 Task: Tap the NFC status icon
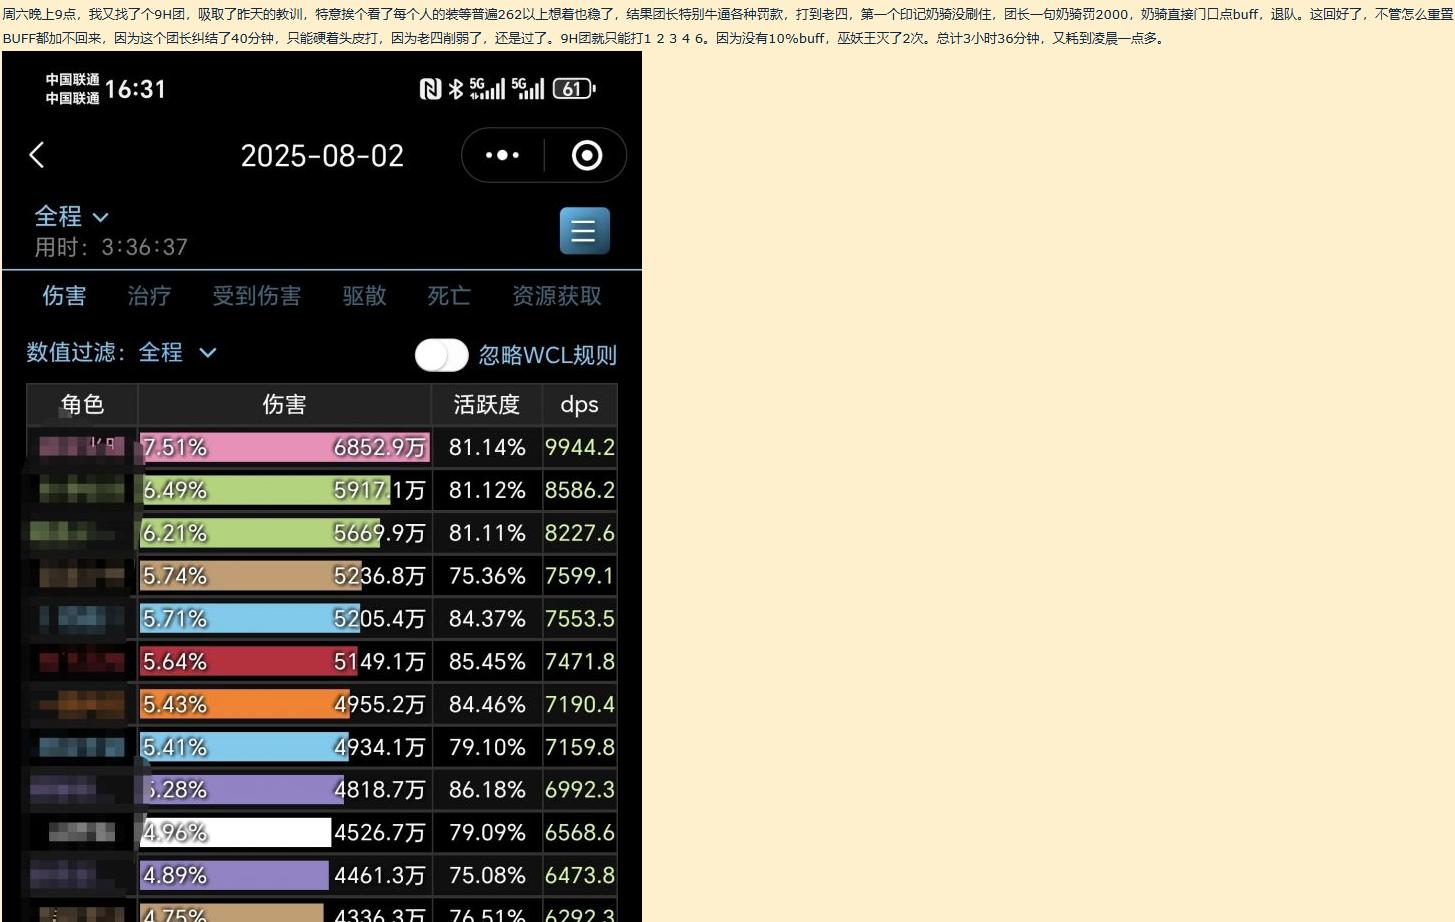pos(430,89)
